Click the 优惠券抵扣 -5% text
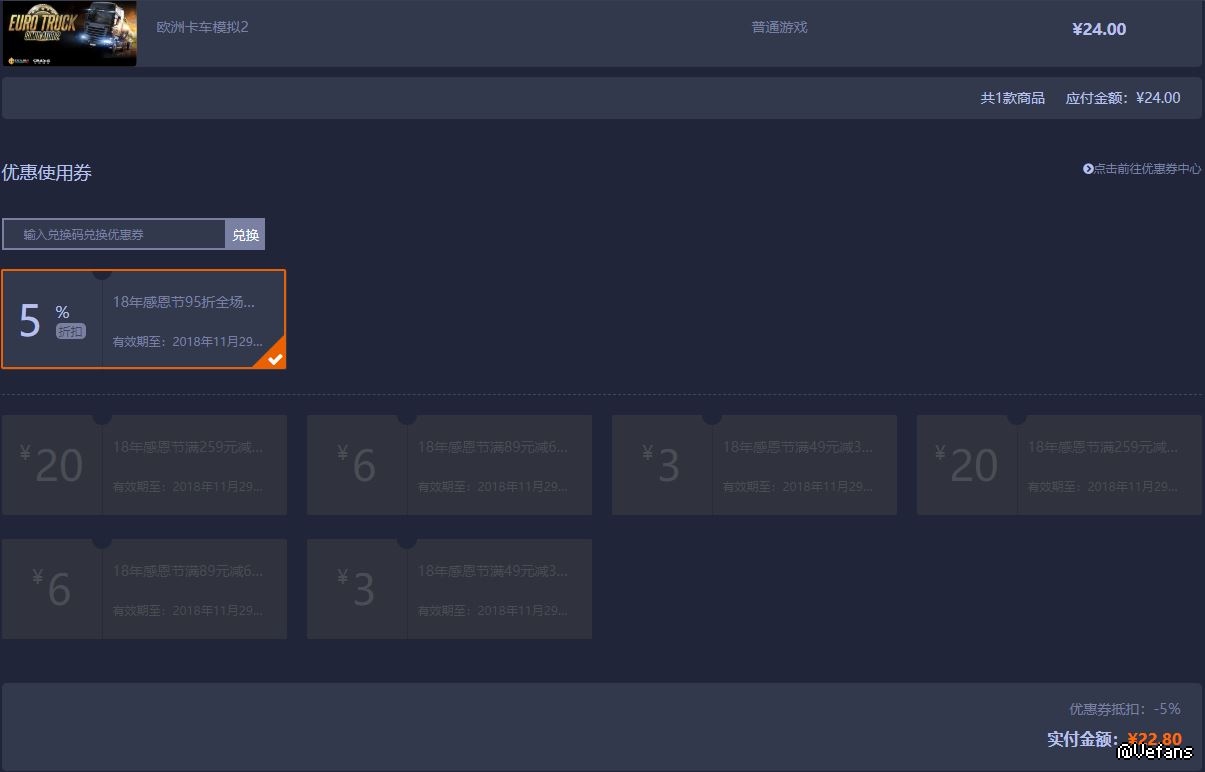Image resolution: width=1205 pixels, height=772 pixels. [x=1124, y=709]
